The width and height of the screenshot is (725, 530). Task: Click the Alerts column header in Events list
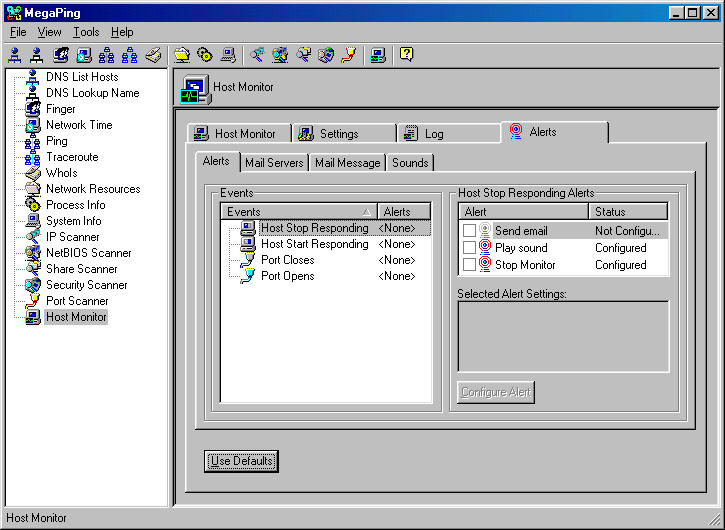pyautogui.click(x=404, y=211)
